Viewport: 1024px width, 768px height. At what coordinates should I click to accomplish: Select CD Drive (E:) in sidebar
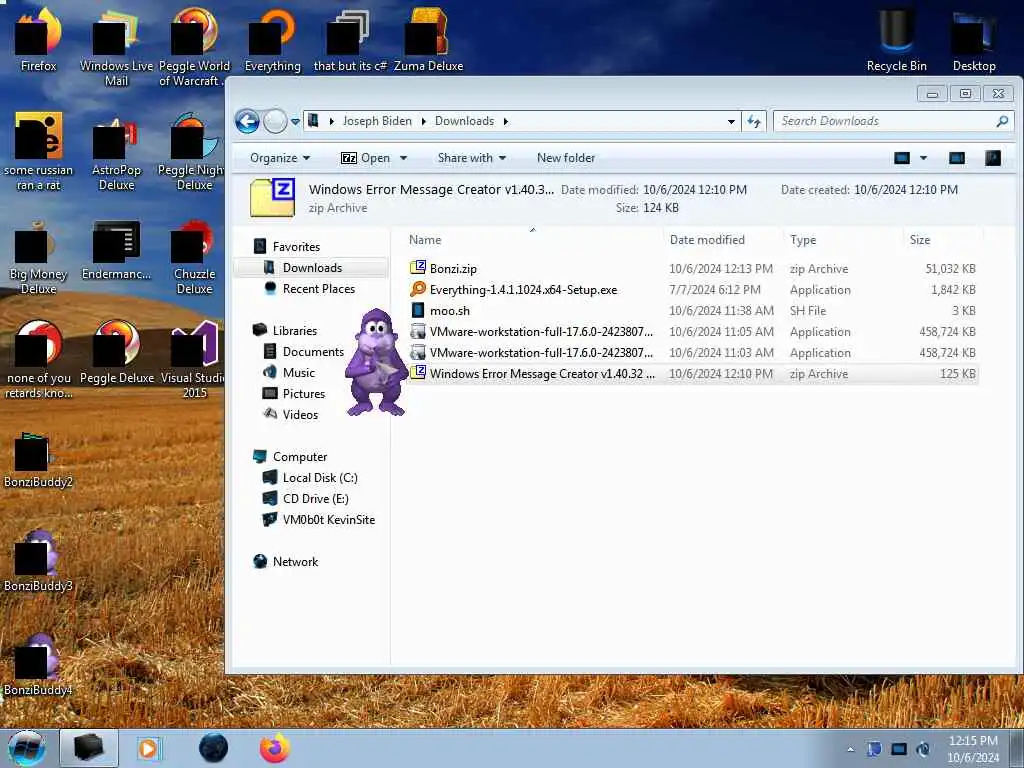coord(315,498)
